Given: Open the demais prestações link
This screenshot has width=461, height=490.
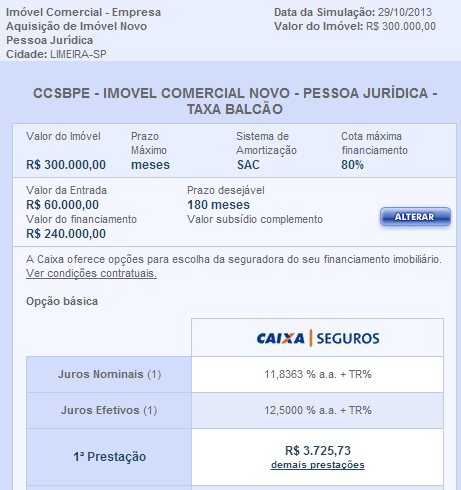Looking at the screenshot, I should tap(318, 465).
